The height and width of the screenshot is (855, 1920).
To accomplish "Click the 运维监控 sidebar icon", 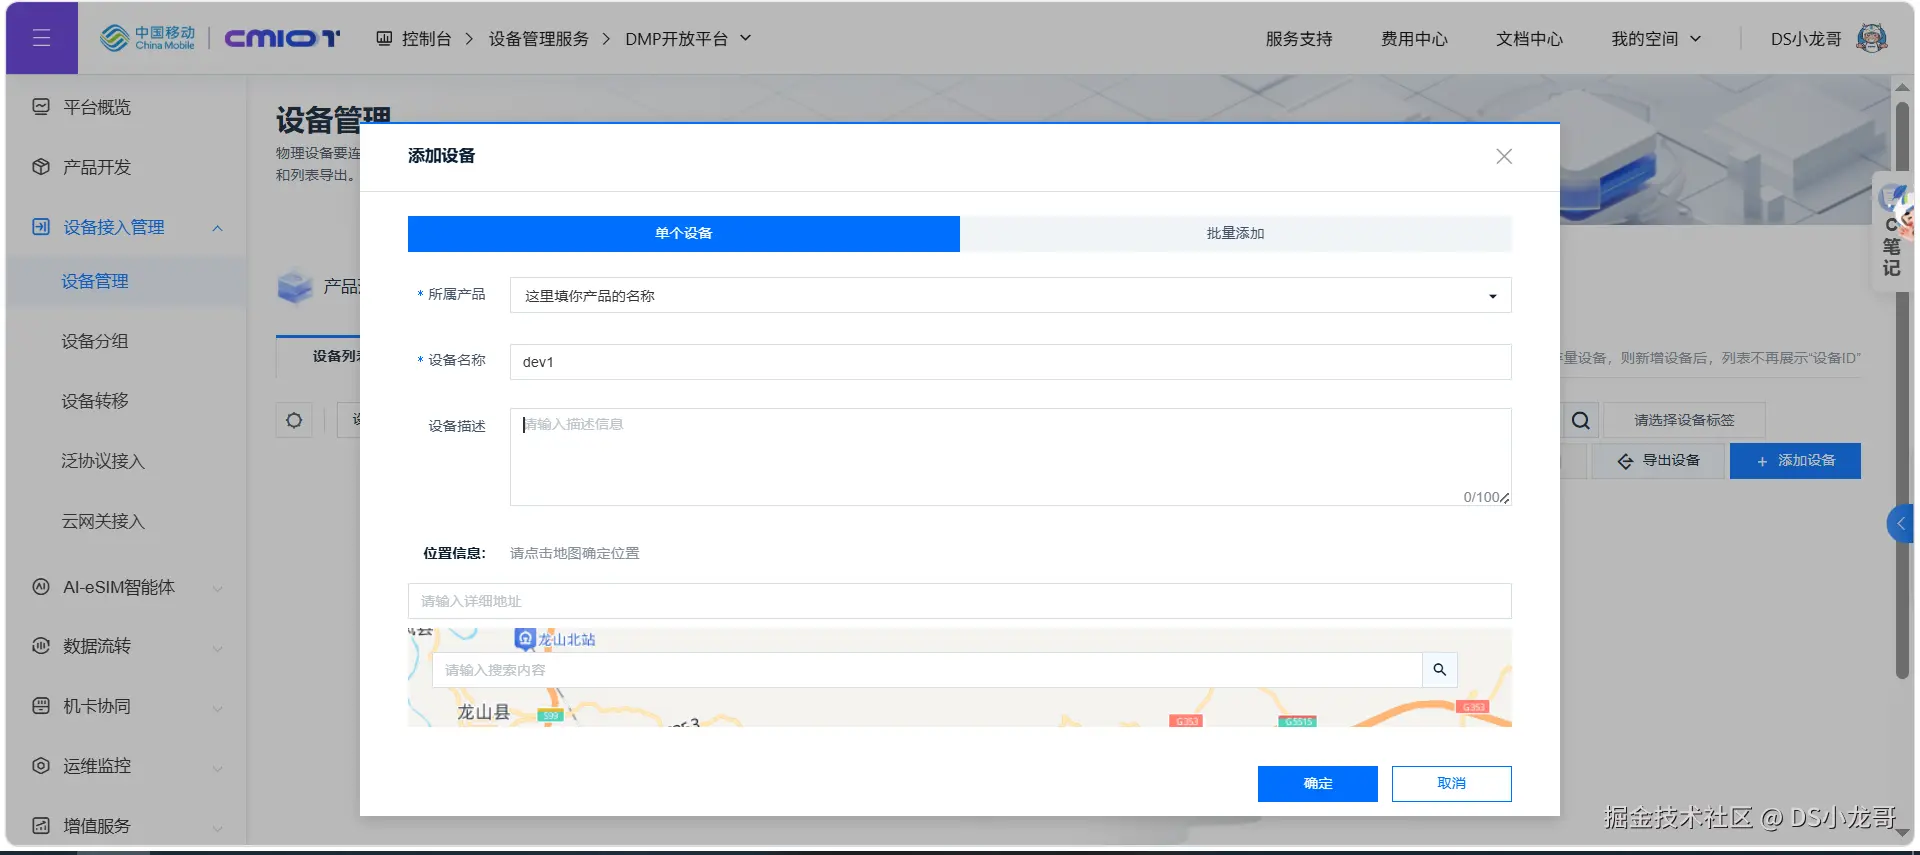I will [41, 766].
